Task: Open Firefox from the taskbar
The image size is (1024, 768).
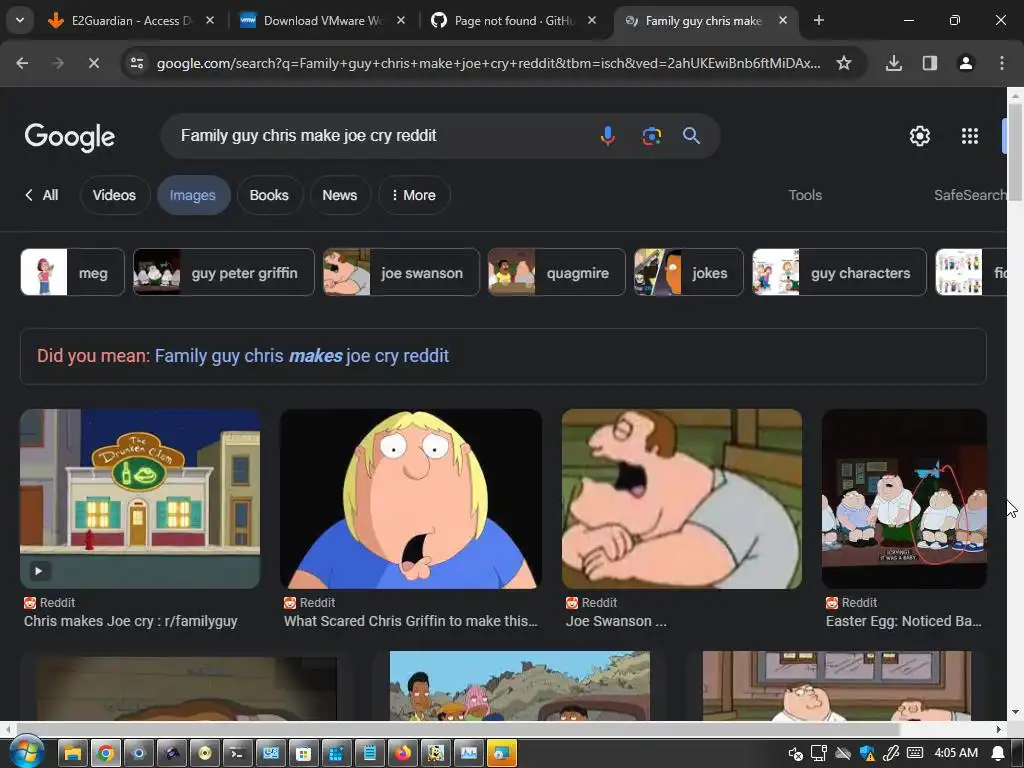Action: (403, 753)
